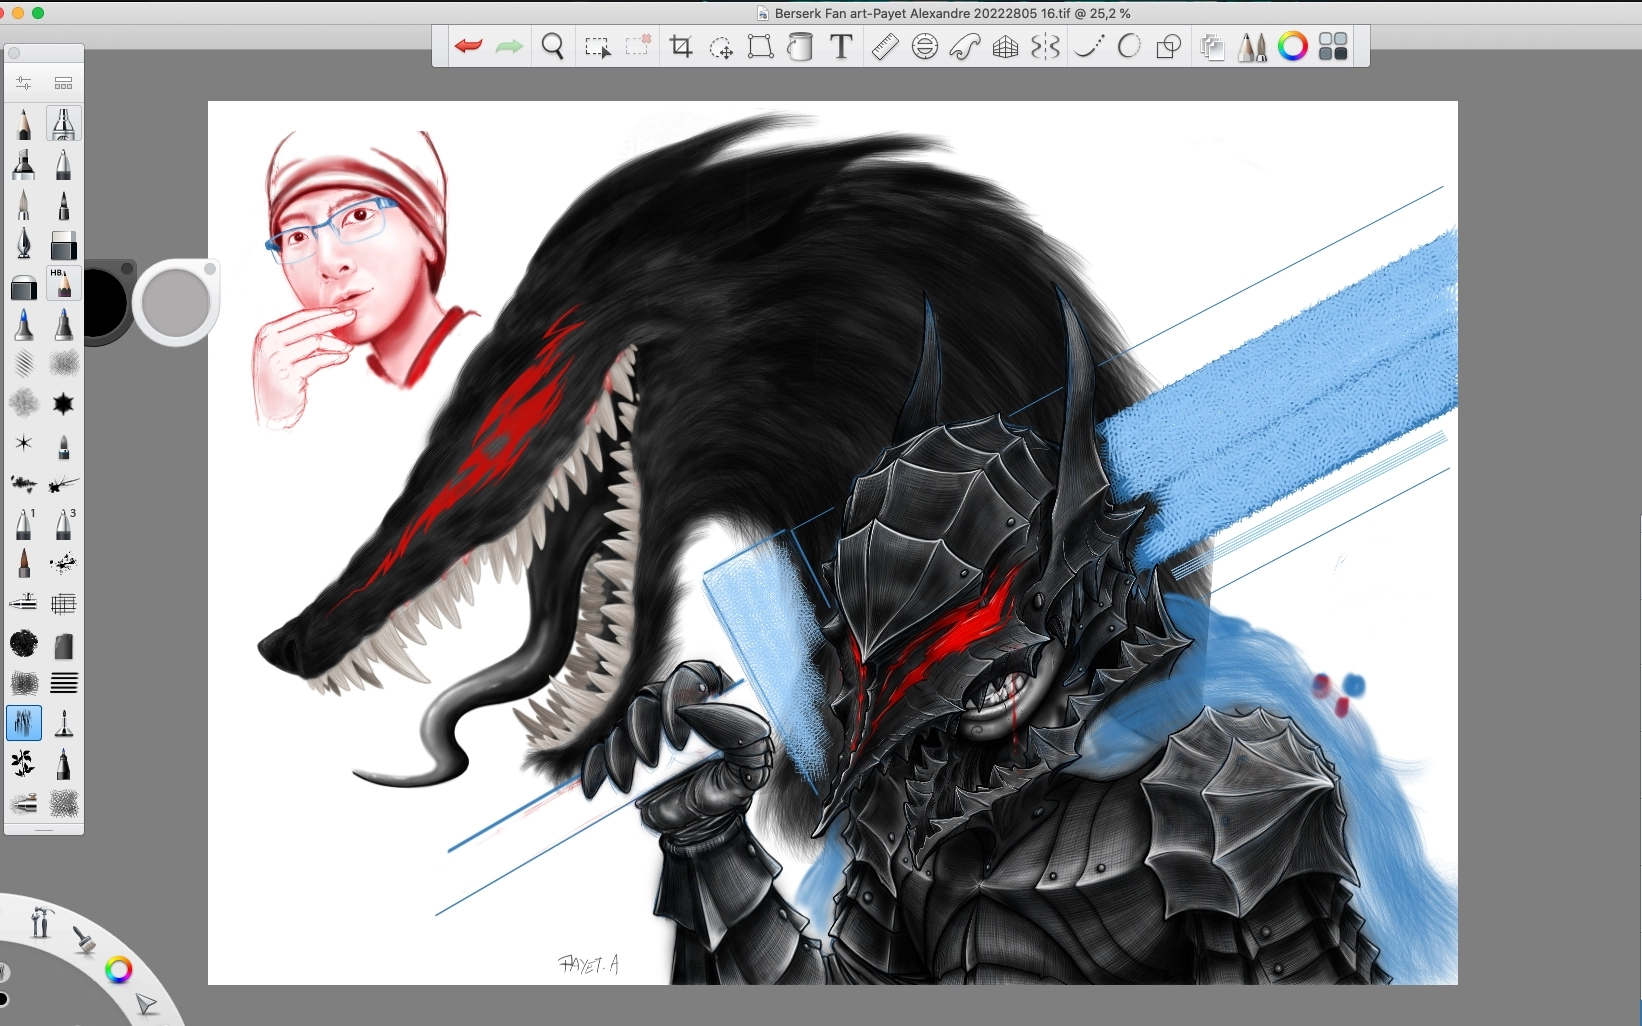Select the Crop tool
This screenshot has width=1642, height=1026.
681,47
